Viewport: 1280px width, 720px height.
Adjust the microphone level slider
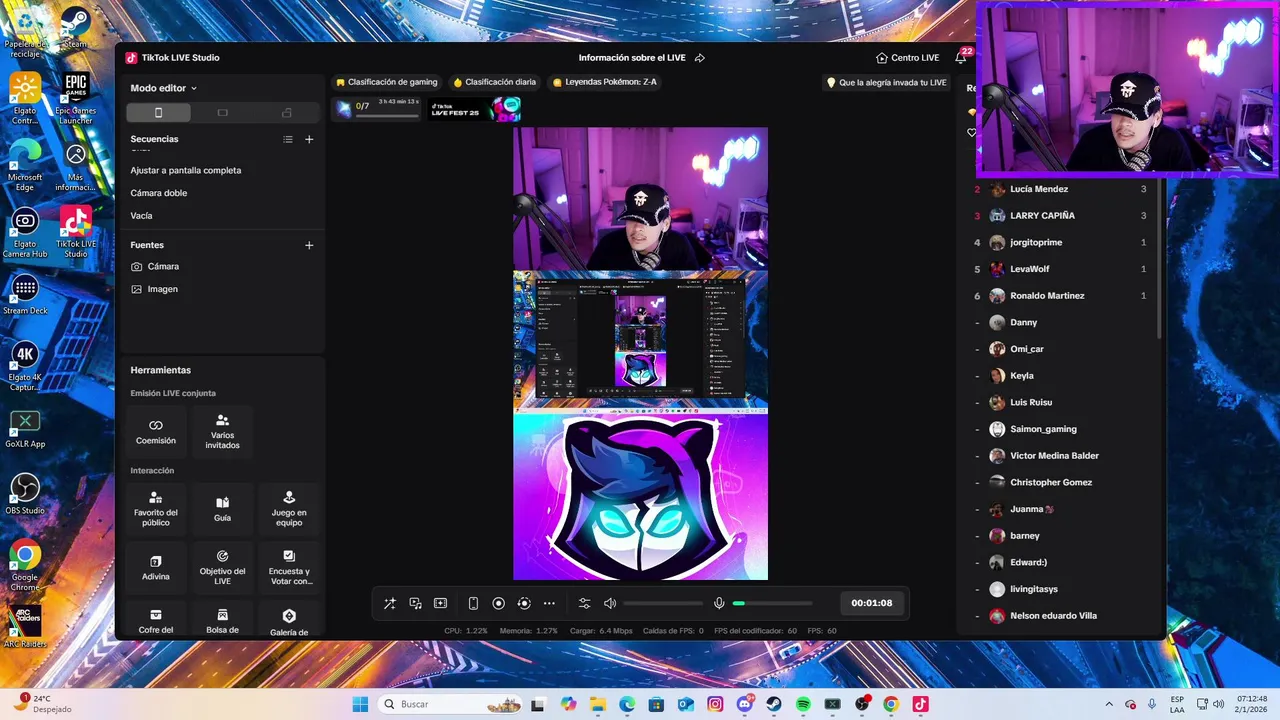(772, 603)
